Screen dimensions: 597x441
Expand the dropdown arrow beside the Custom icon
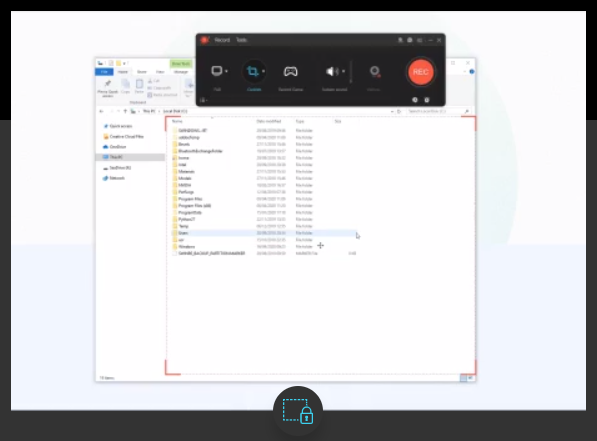263,71
